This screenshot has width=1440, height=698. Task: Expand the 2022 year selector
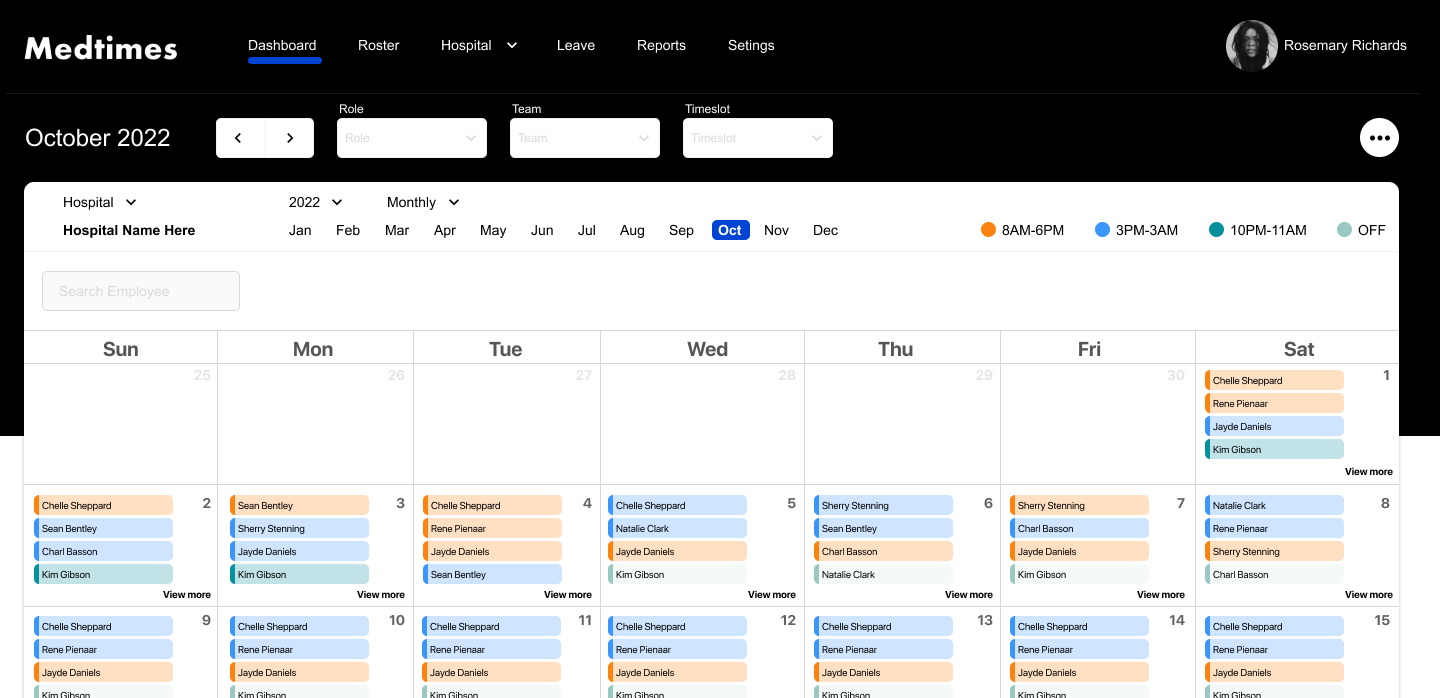[x=316, y=202]
